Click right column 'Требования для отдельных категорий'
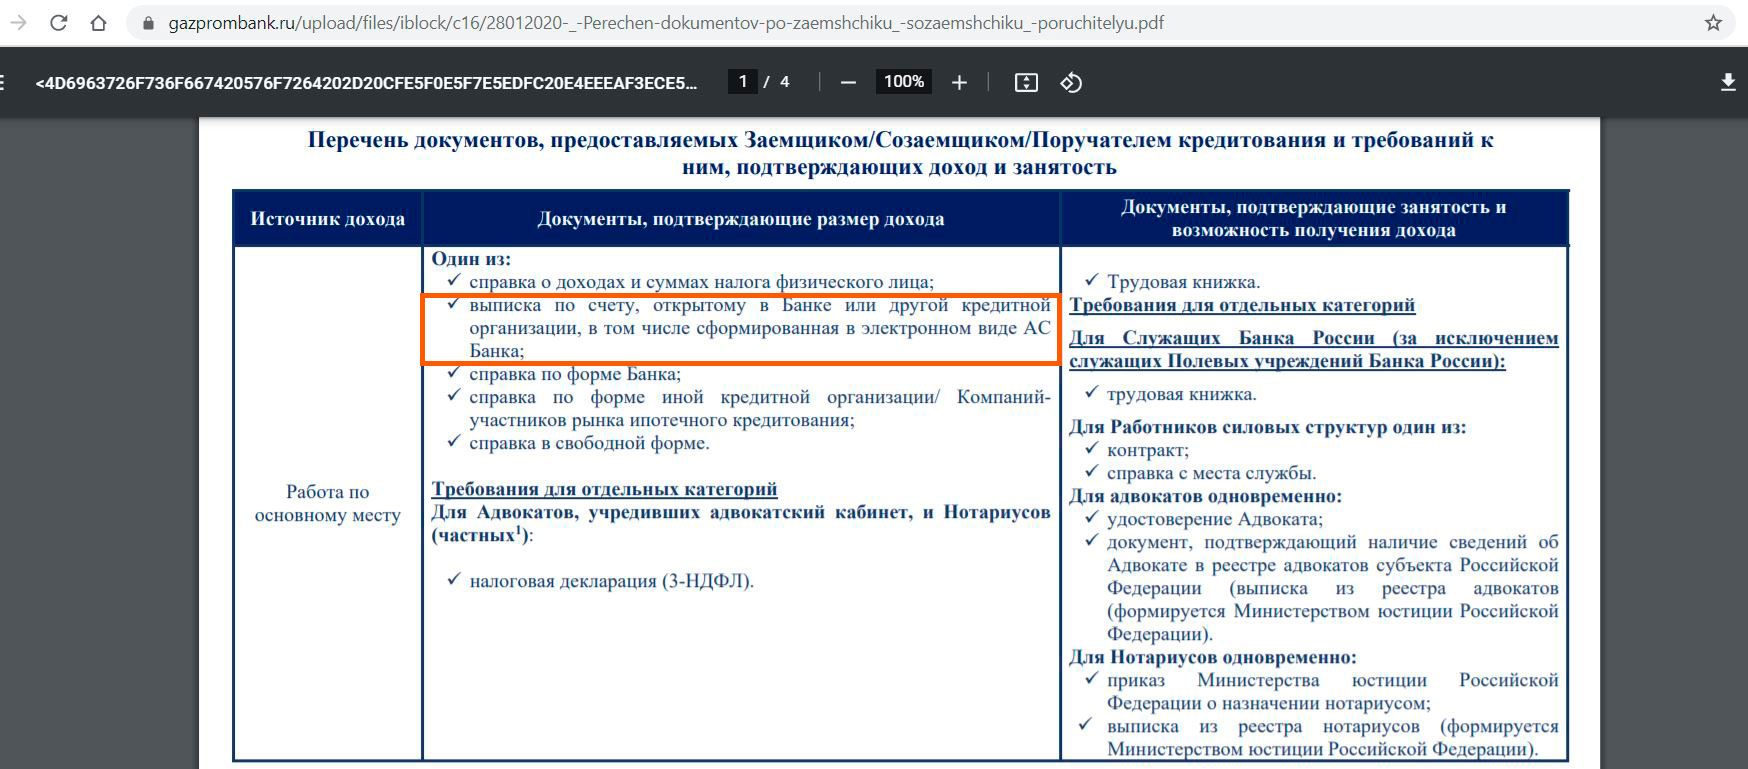 point(1242,305)
